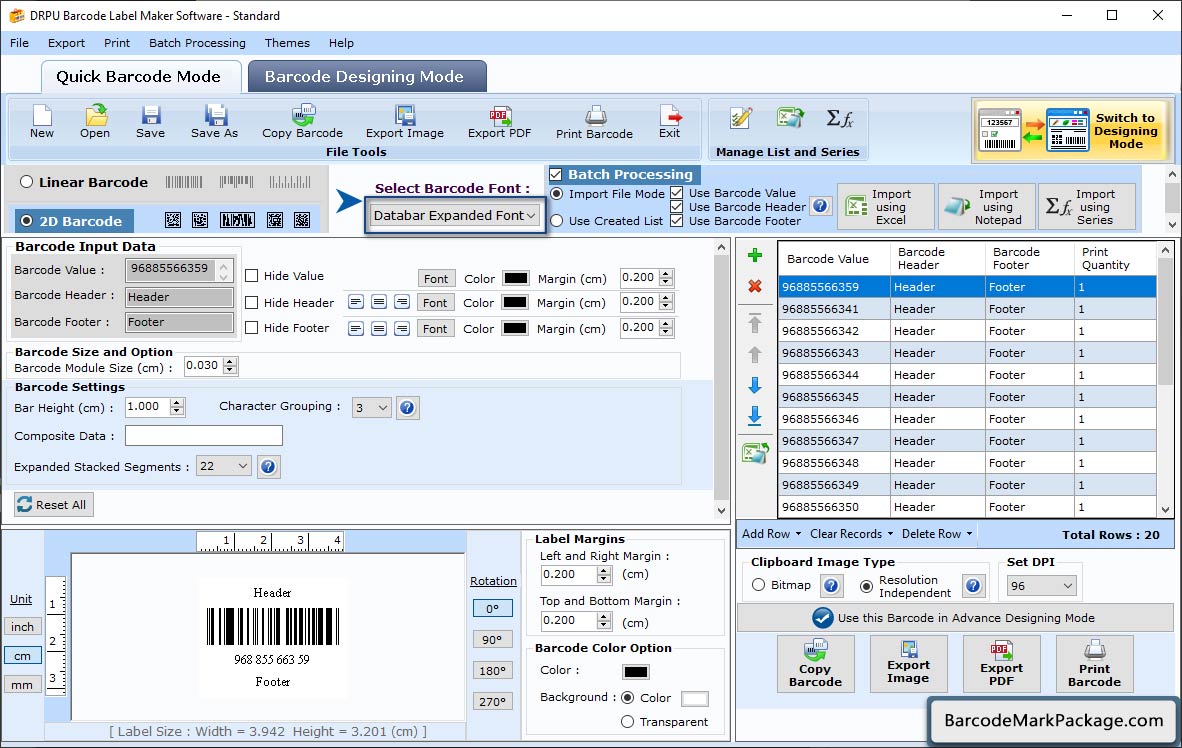Viewport: 1182px width, 748px height.
Task: Uncheck Use Barcode Value
Action: 677,193
